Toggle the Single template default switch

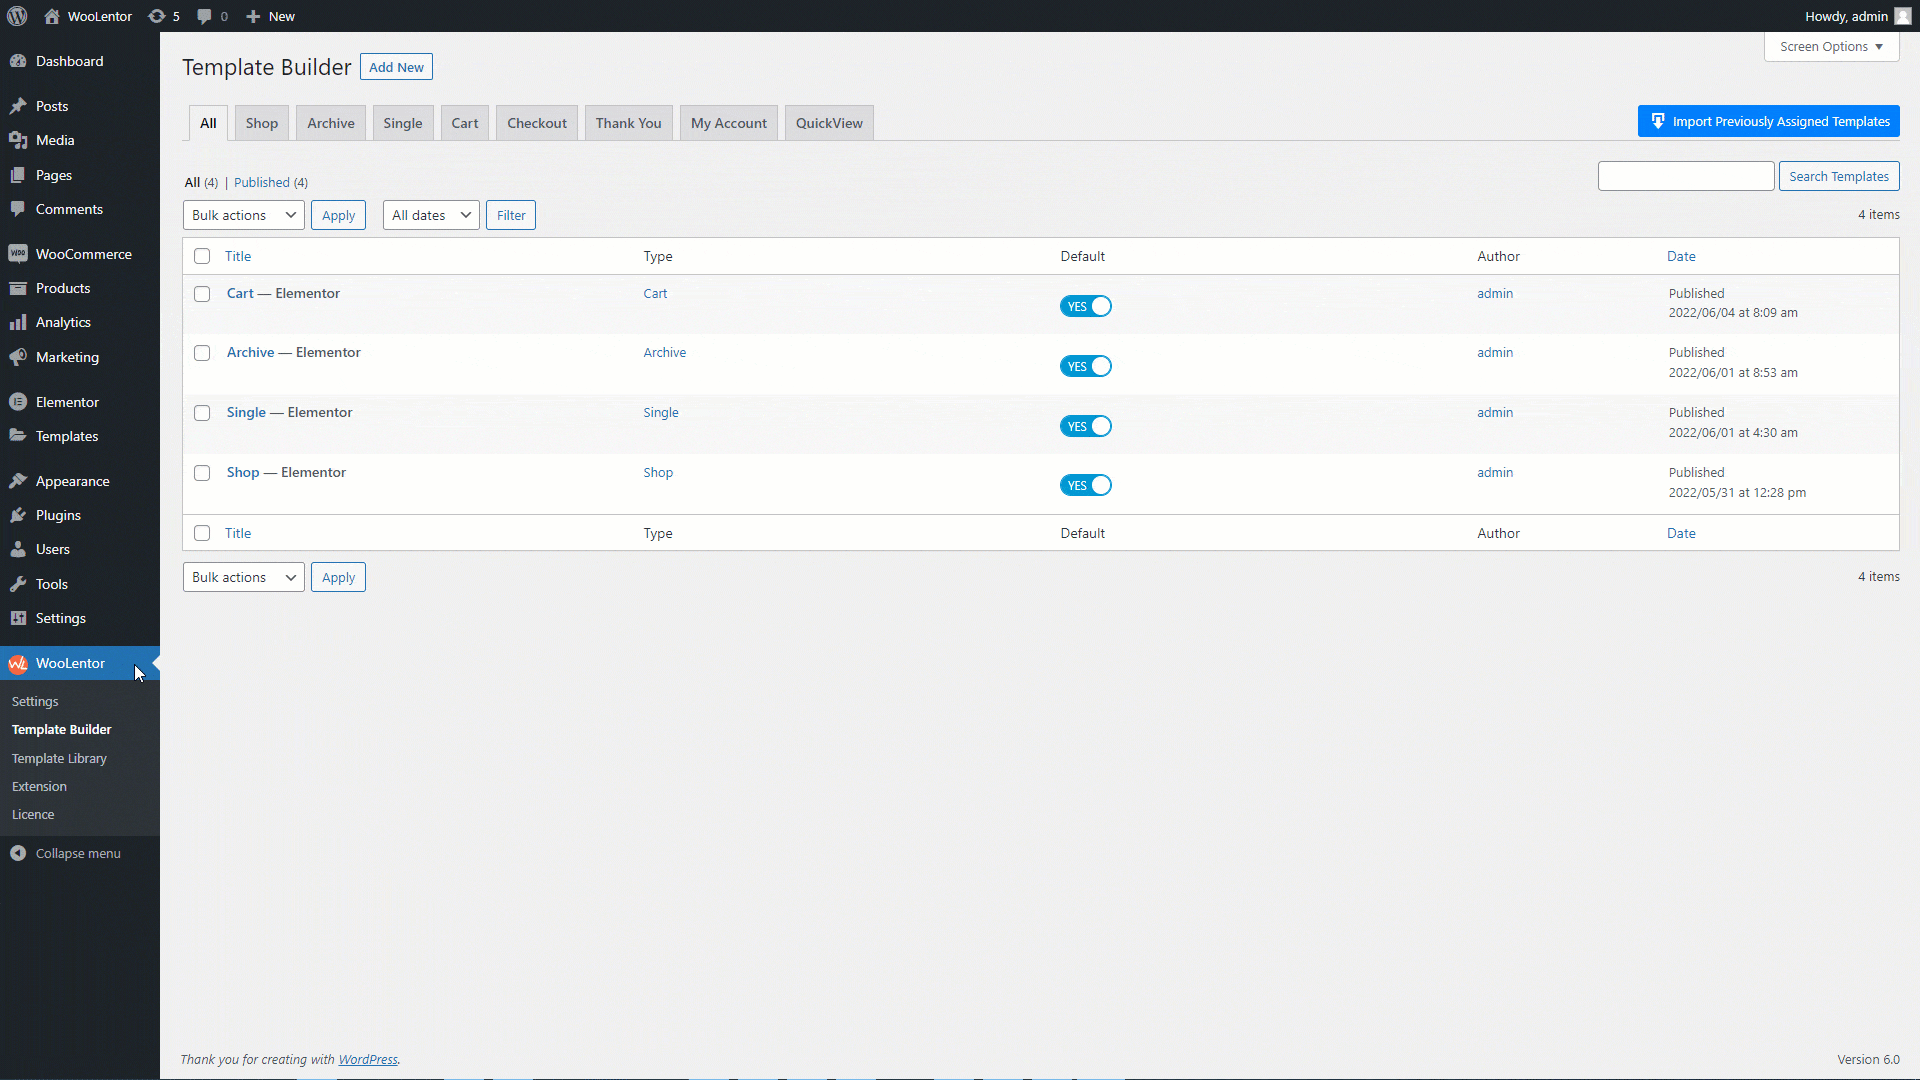coord(1086,426)
